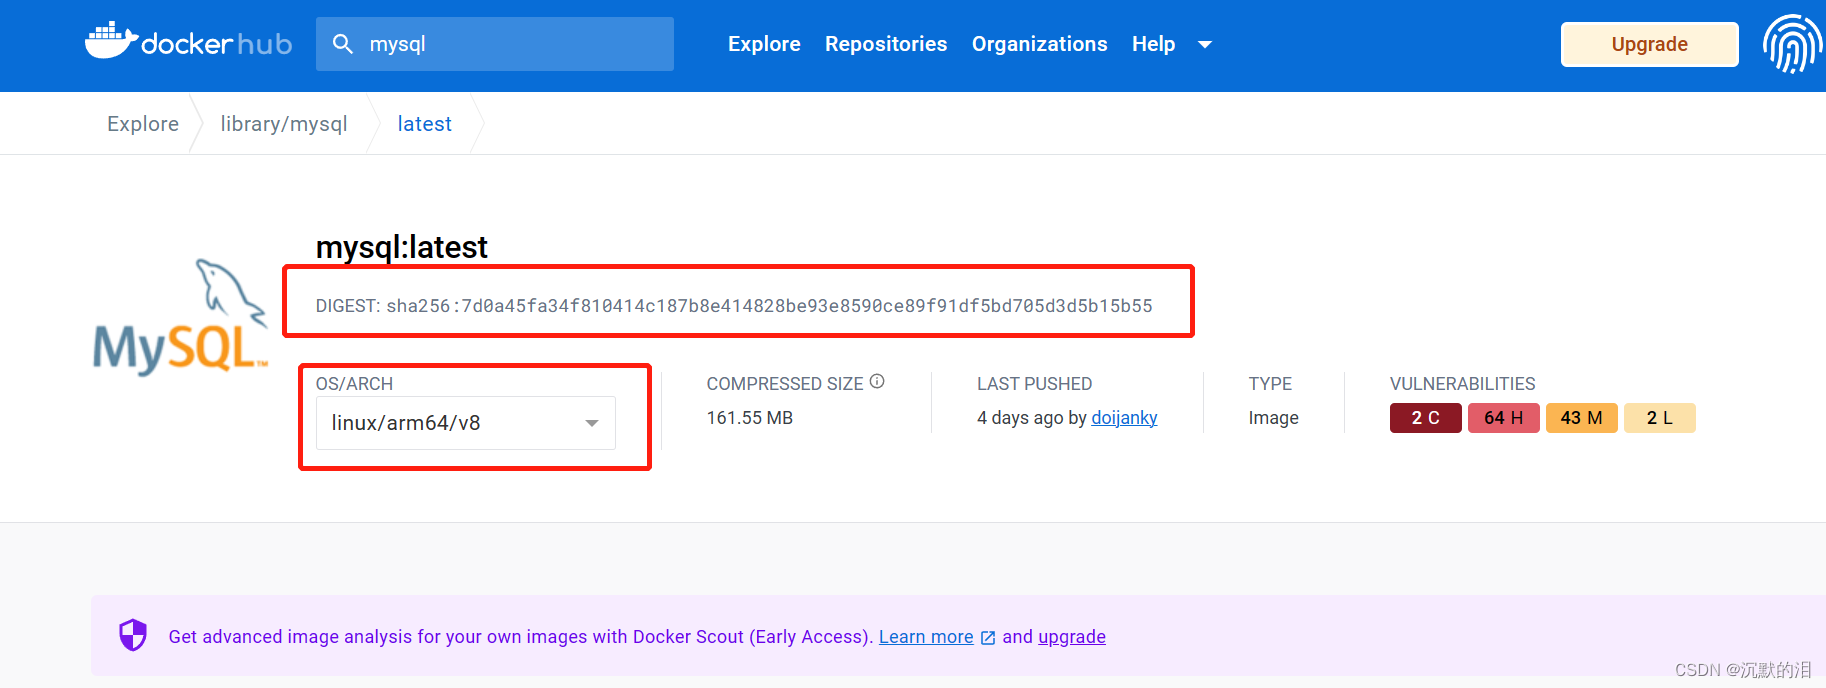Click the 2 L low vulnerabilities badge
The height and width of the screenshot is (688, 1826).
pos(1660,418)
